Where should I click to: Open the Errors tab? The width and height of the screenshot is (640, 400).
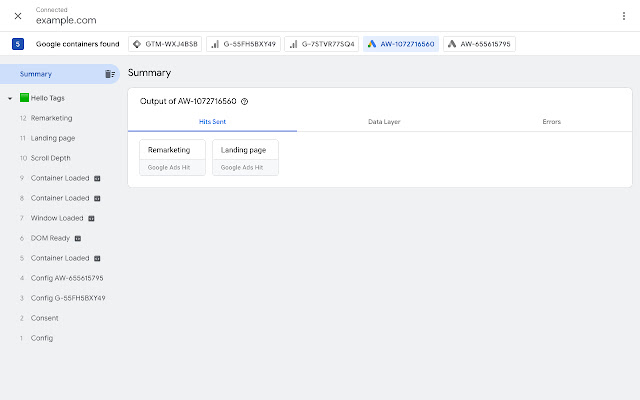(x=551, y=121)
